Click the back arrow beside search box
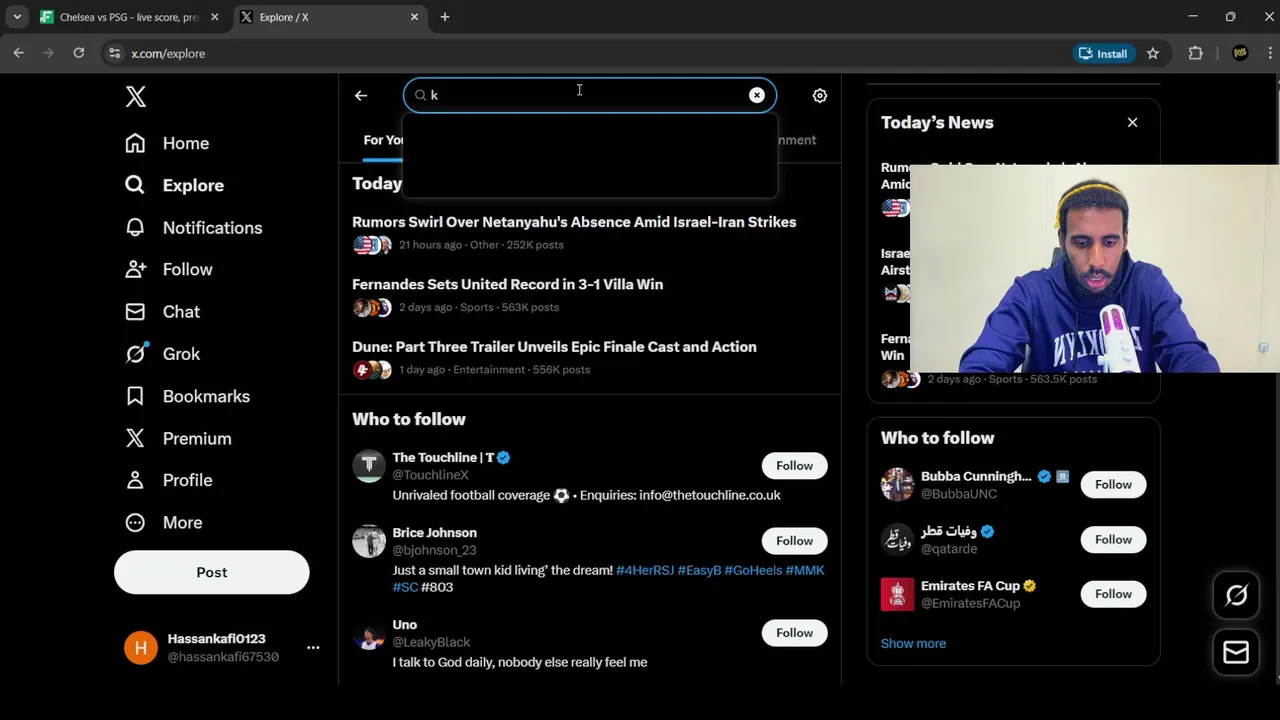 click(361, 96)
